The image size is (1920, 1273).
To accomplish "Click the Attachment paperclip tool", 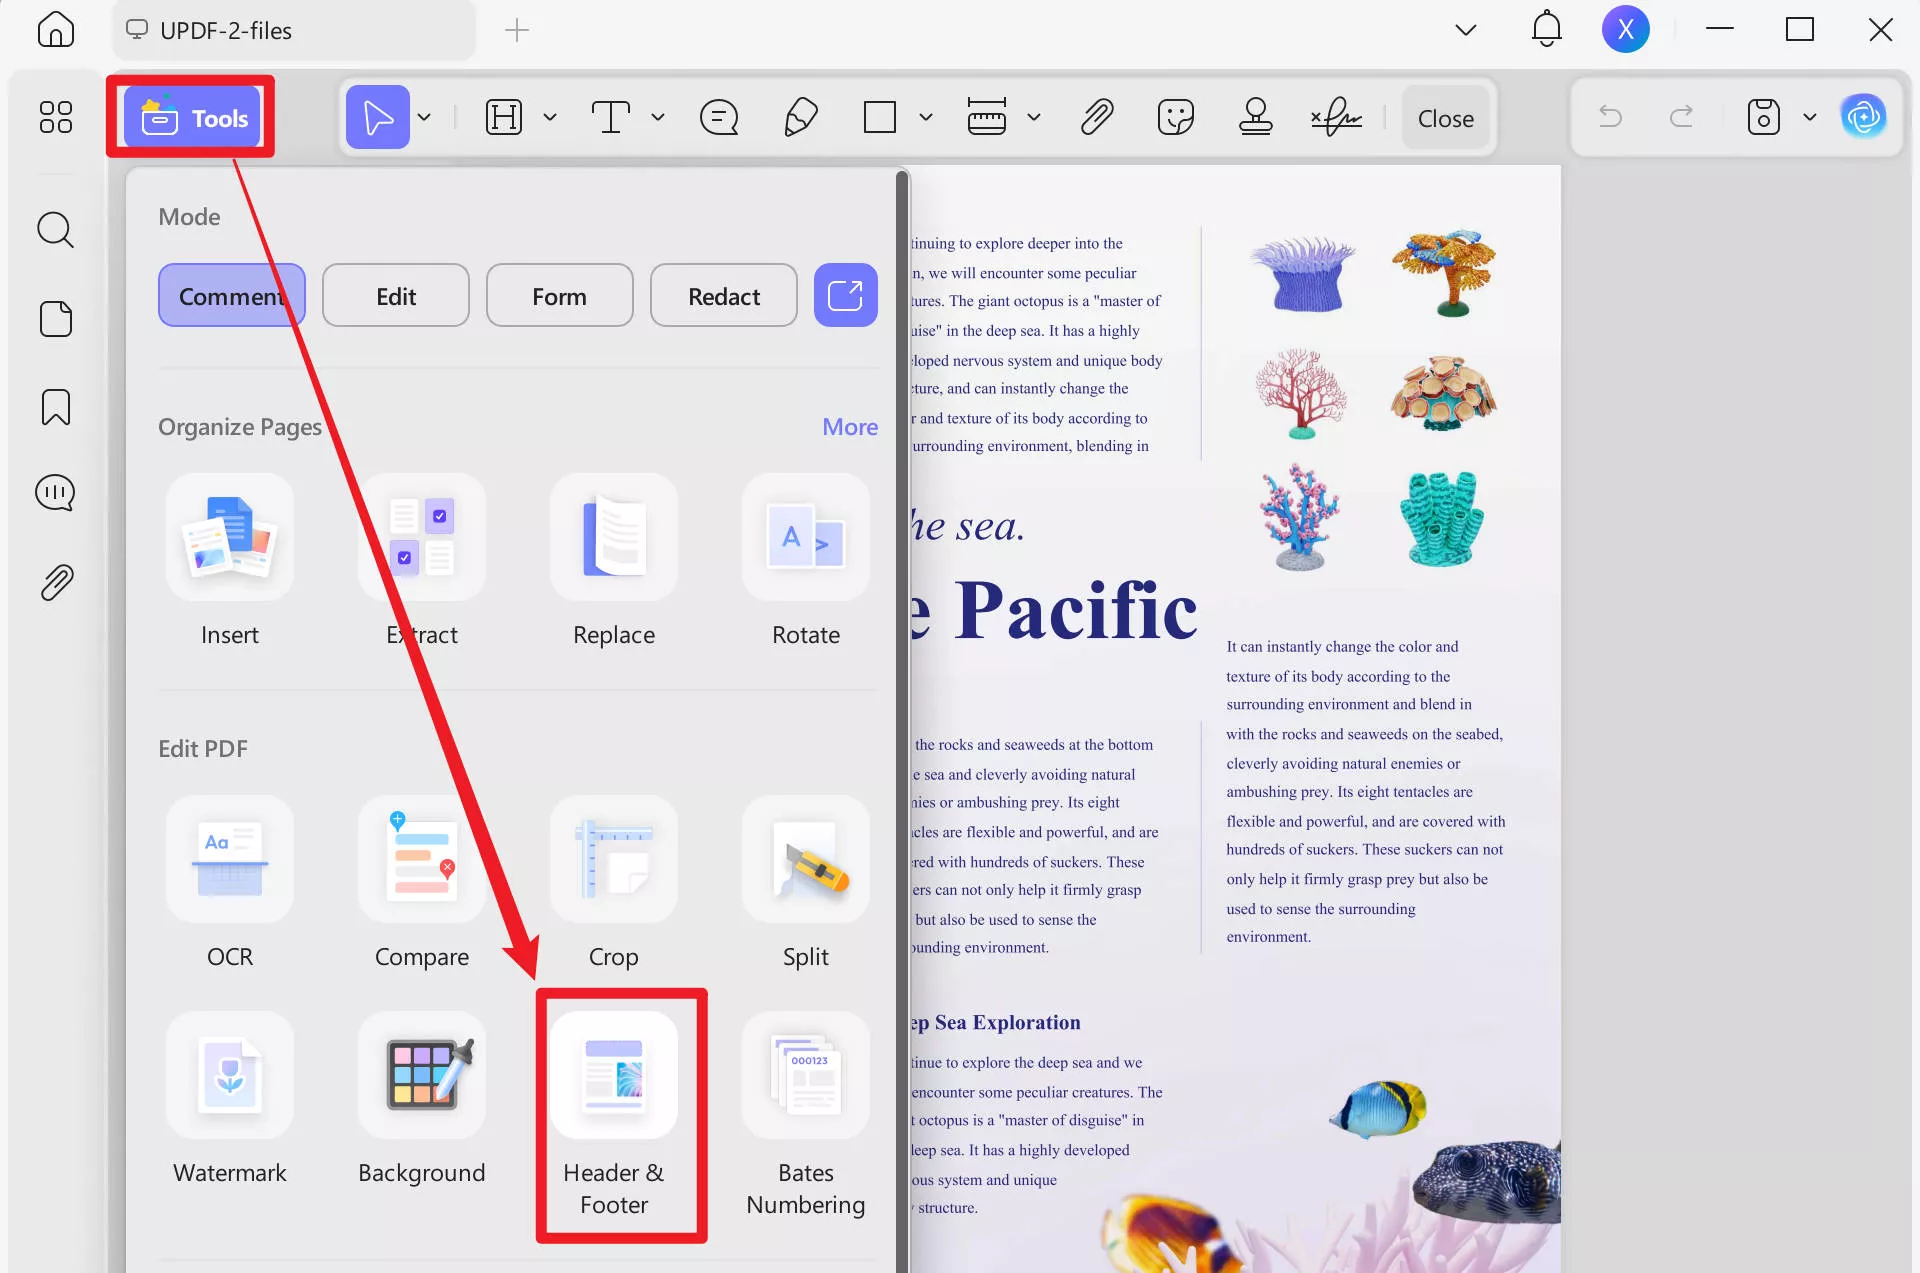I will click(x=1096, y=117).
